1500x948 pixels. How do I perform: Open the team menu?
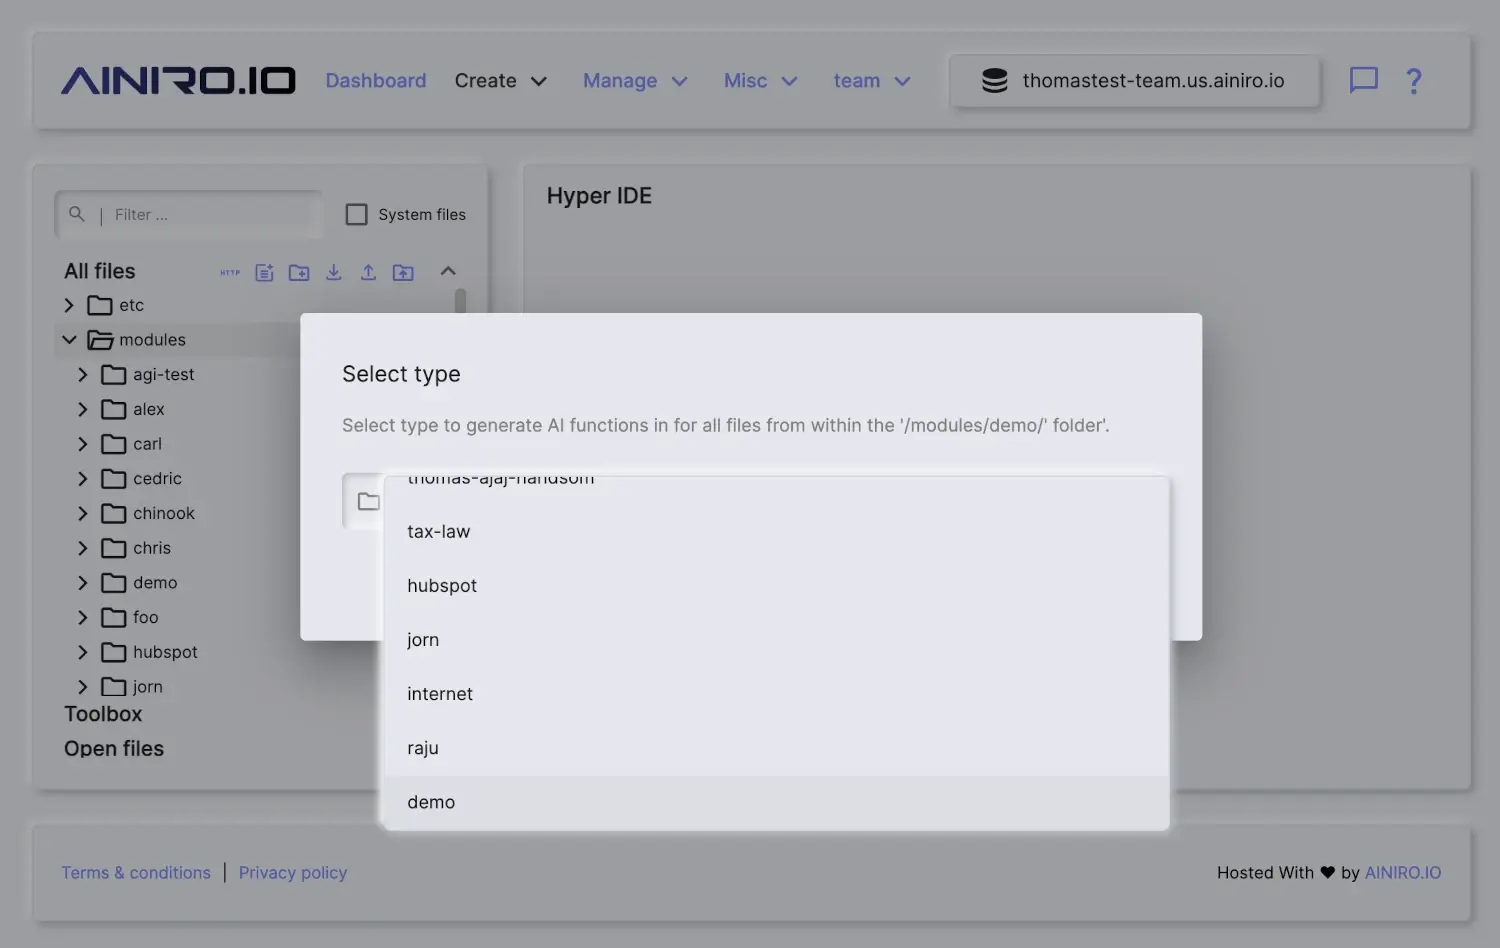tap(872, 81)
